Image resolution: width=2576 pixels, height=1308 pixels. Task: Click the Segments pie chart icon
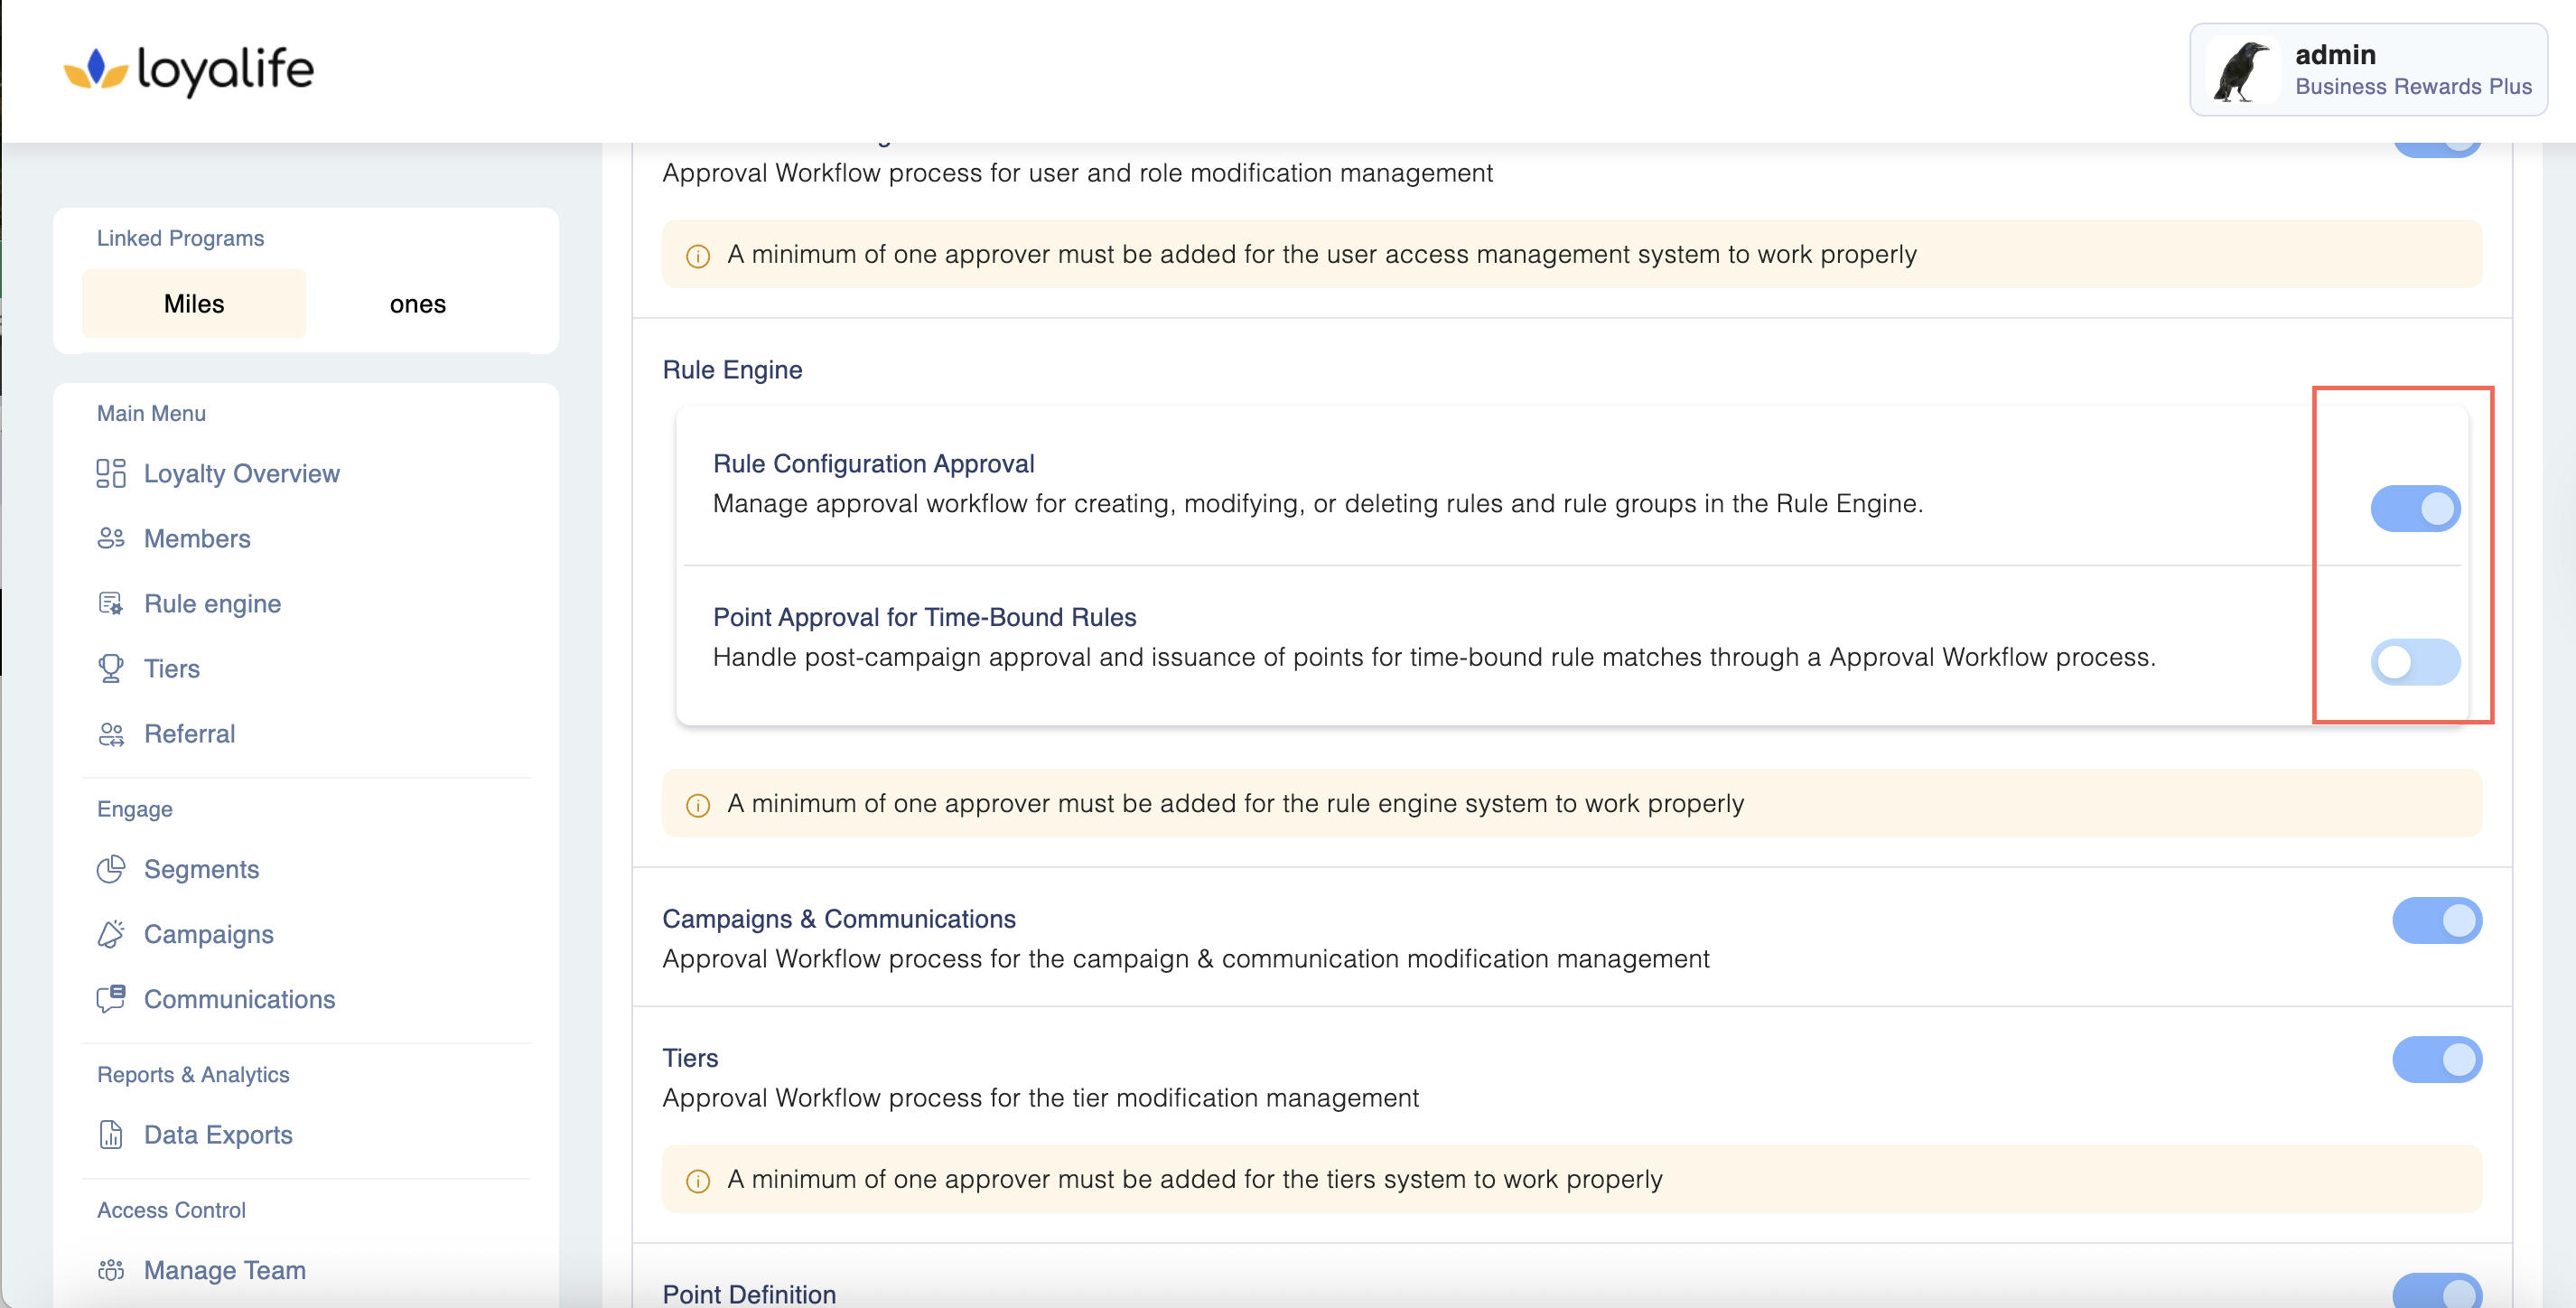point(110,869)
